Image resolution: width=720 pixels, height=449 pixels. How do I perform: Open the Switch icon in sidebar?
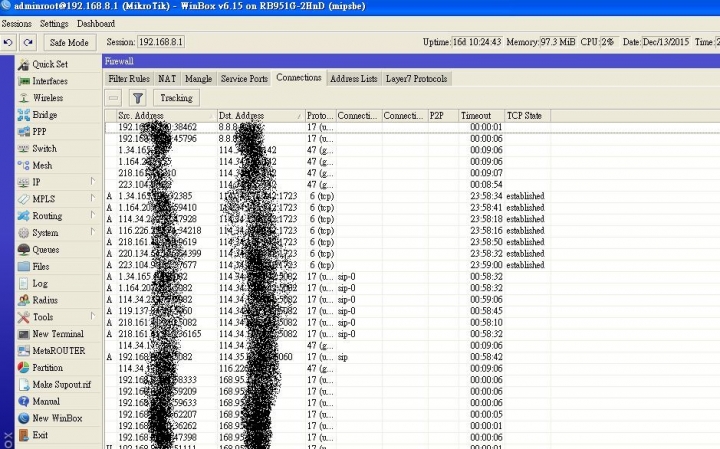pyautogui.click(x=23, y=149)
